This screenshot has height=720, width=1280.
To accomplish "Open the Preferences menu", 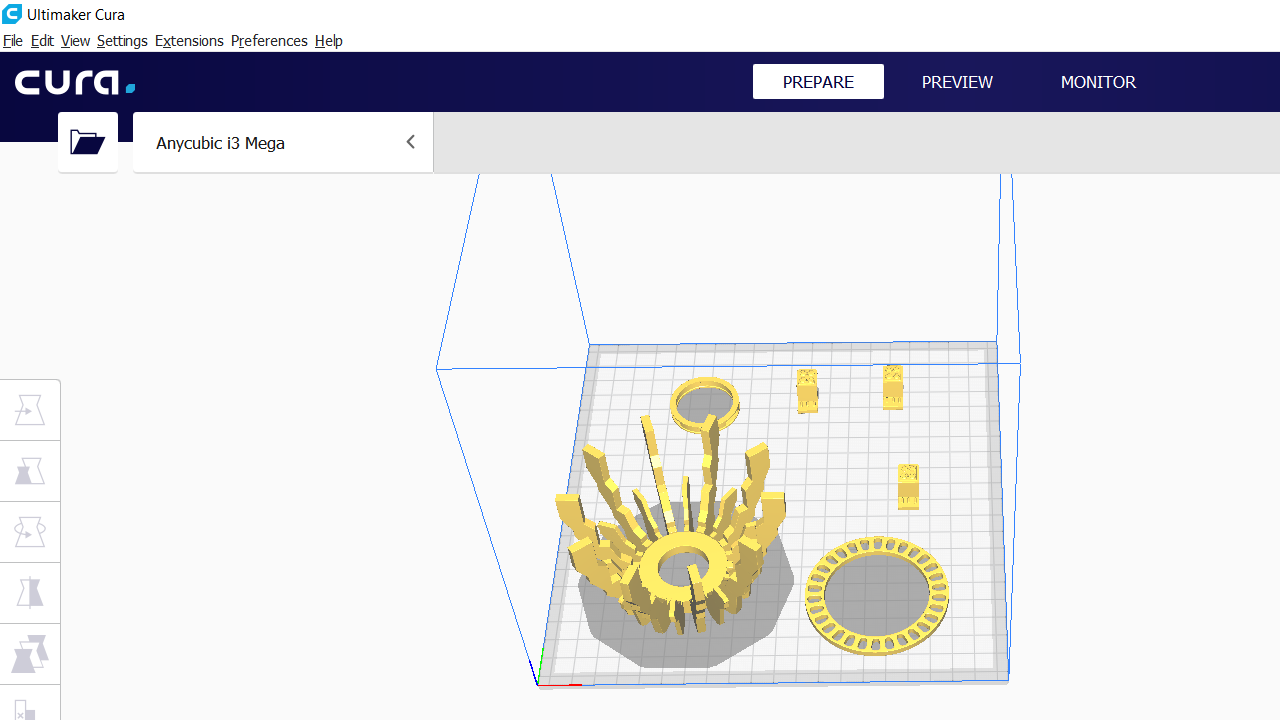I will coord(269,41).
